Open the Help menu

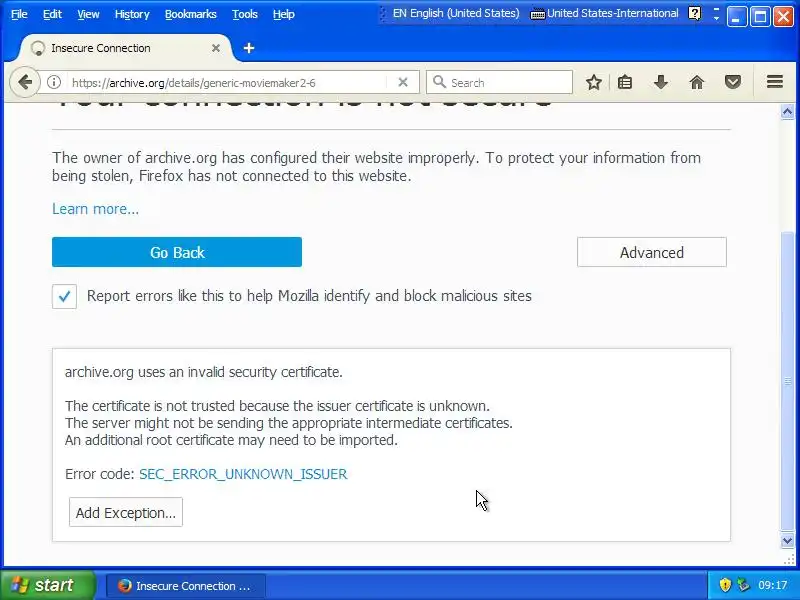click(x=284, y=14)
